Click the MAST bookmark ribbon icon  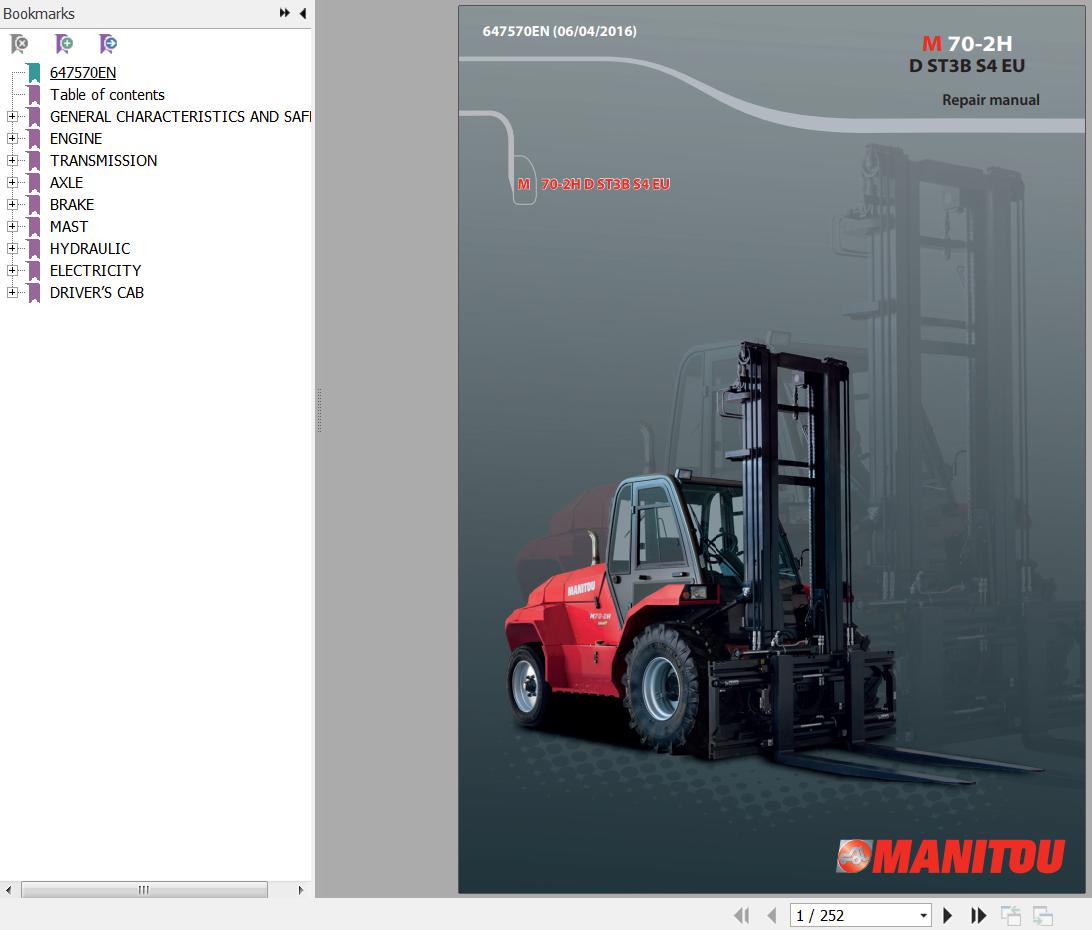(34, 226)
